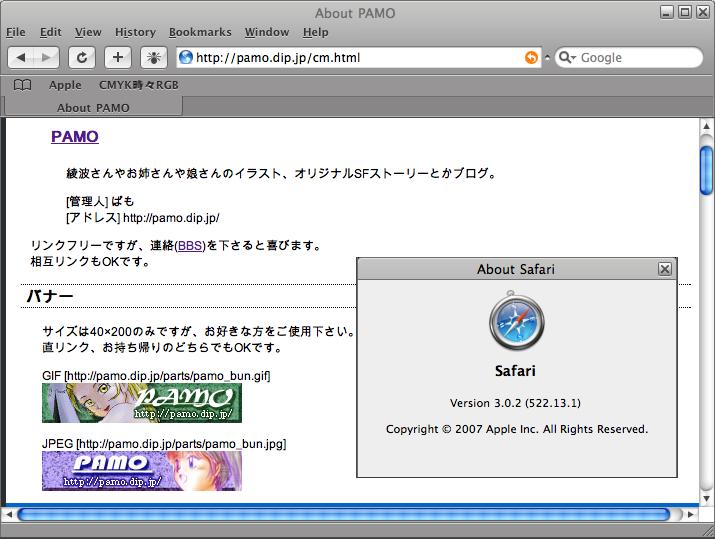
Task: Click the Safari compass icon in About dialog
Action: 516,321
